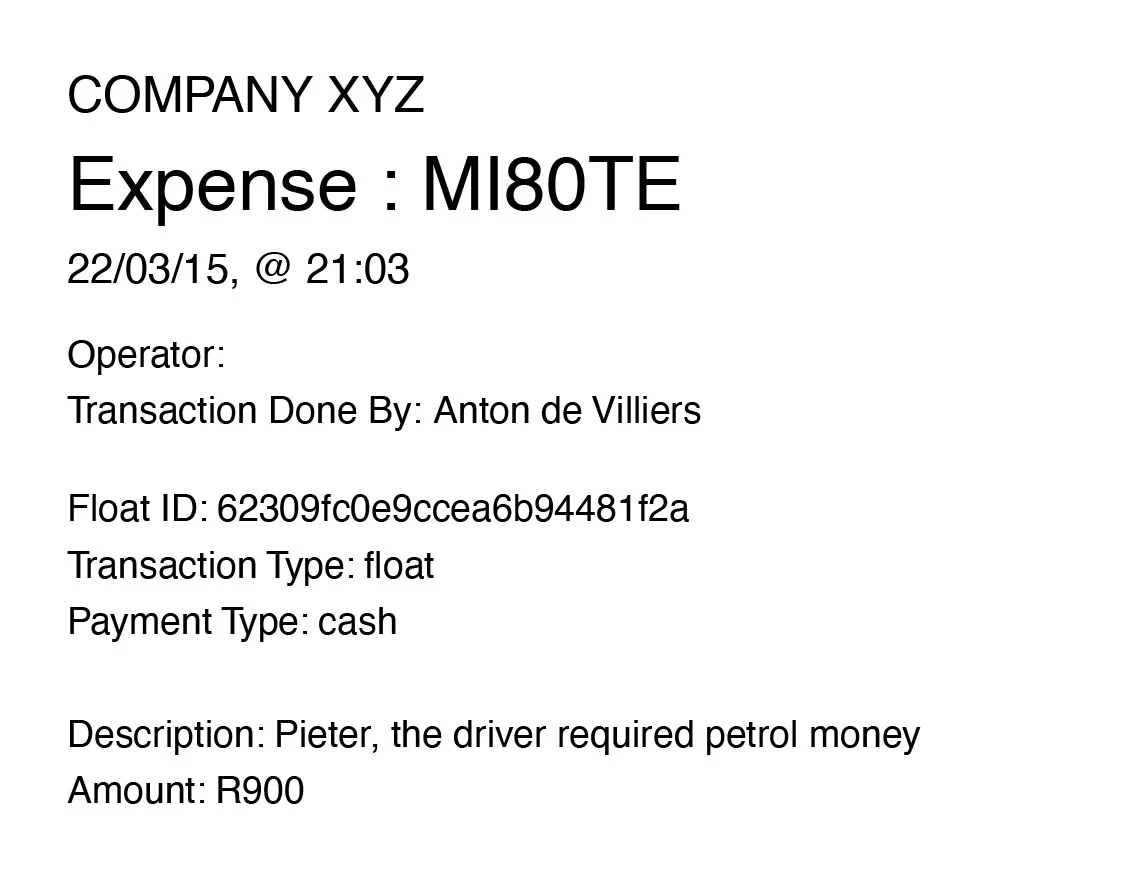Click the @ symbol beside the date
The height and width of the screenshot is (892, 1133).
[272, 270]
